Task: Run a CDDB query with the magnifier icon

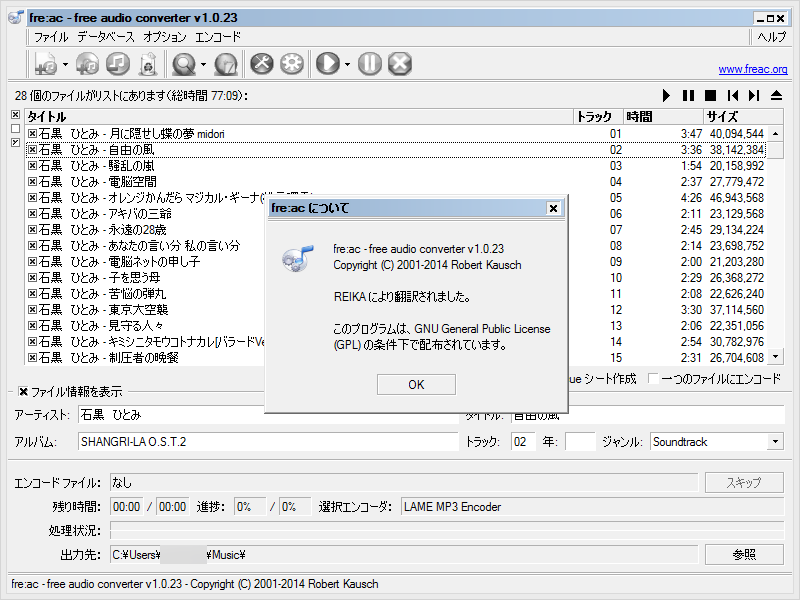Action: [x=184, y=63]
